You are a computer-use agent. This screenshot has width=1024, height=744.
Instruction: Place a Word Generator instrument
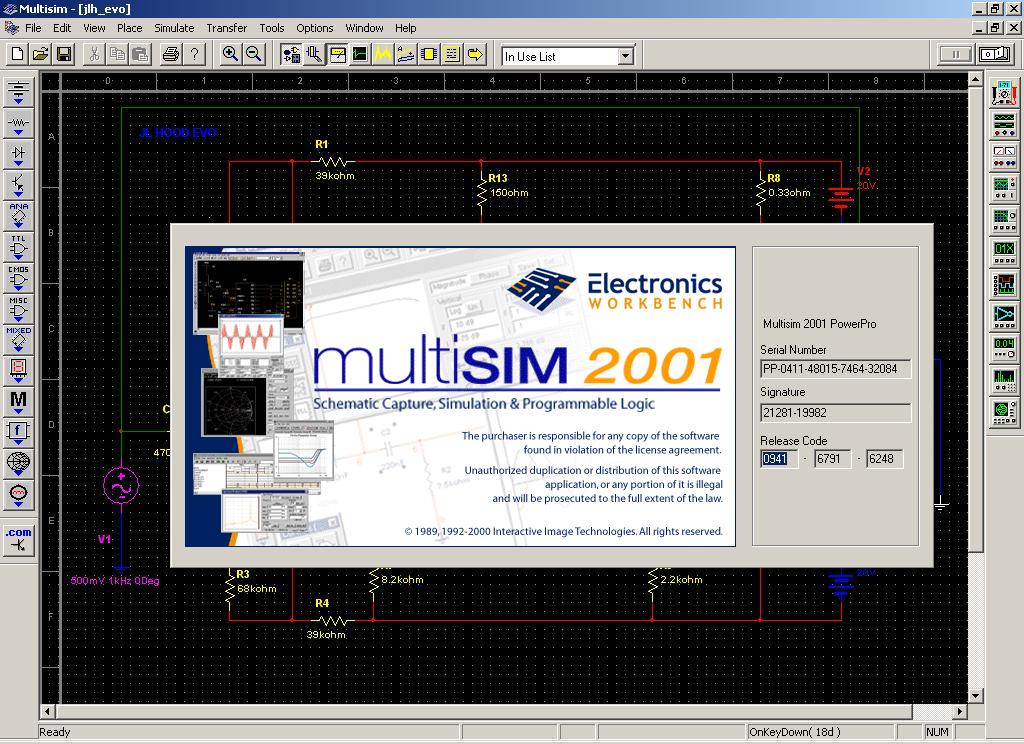(x=1004, y=251)
